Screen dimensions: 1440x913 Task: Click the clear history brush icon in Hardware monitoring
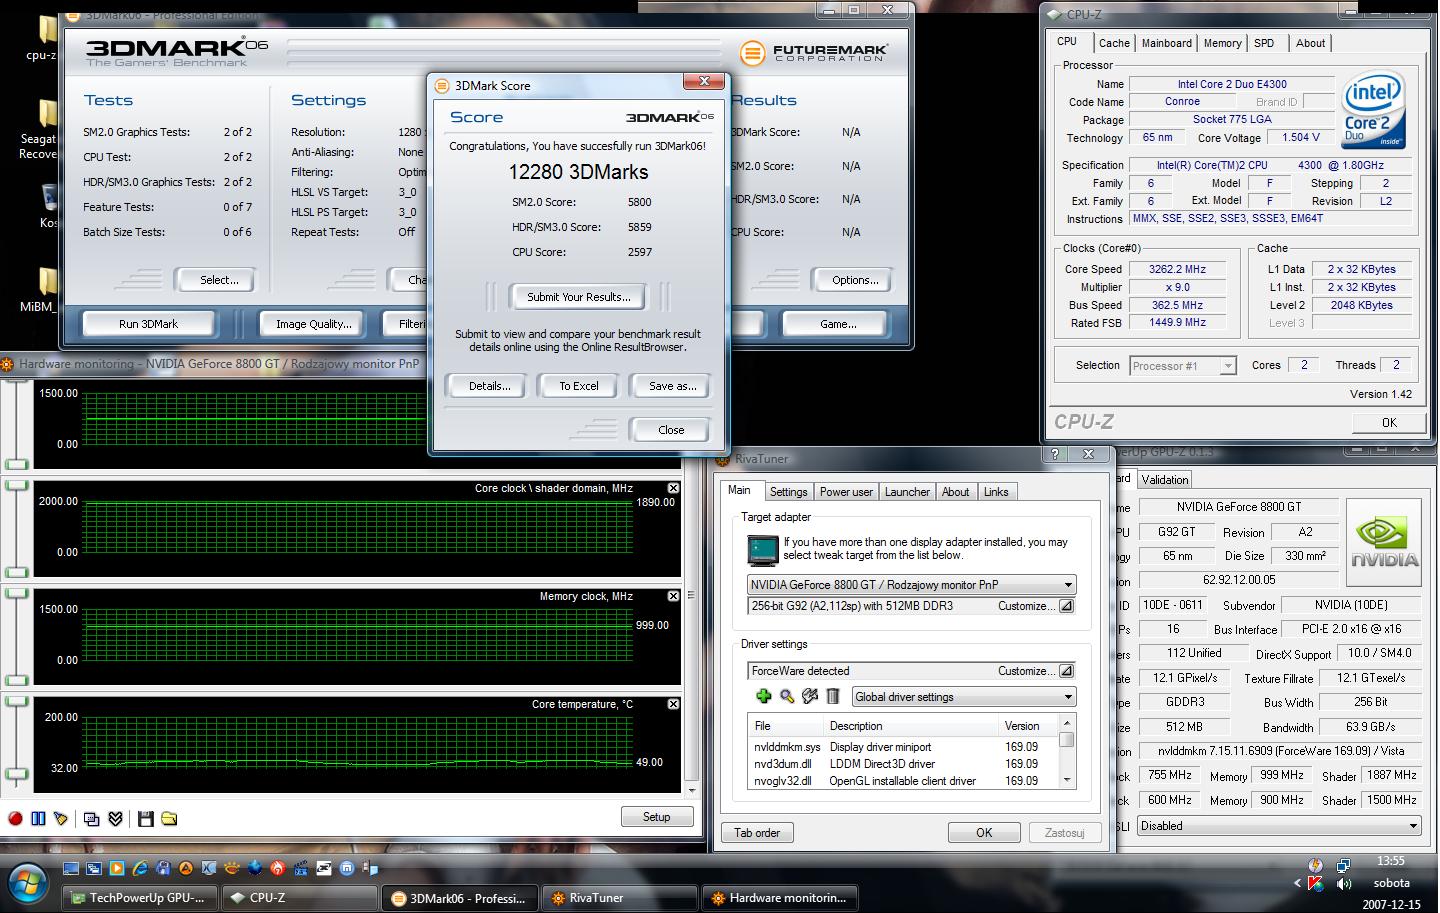(61, 819)
